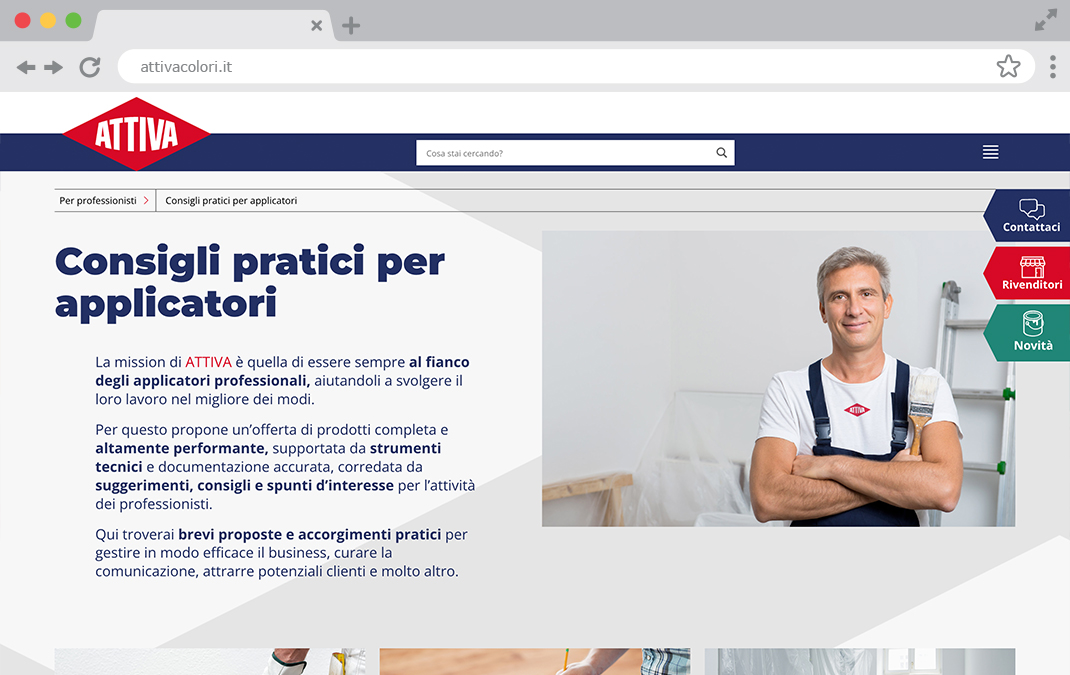
Task: Toggle fullscreen with the expand arrows icon
Action: point(1045,20)
